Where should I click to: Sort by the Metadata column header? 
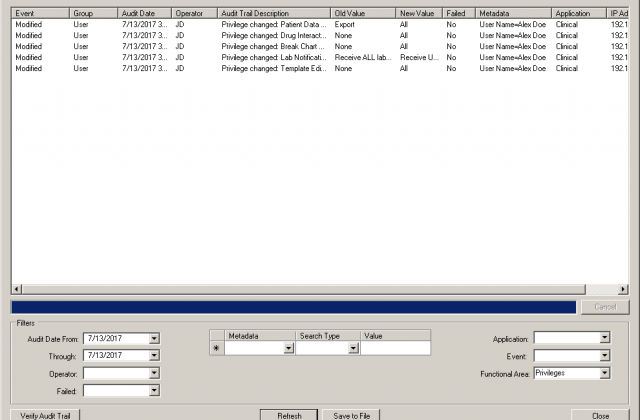coord(513,13)
